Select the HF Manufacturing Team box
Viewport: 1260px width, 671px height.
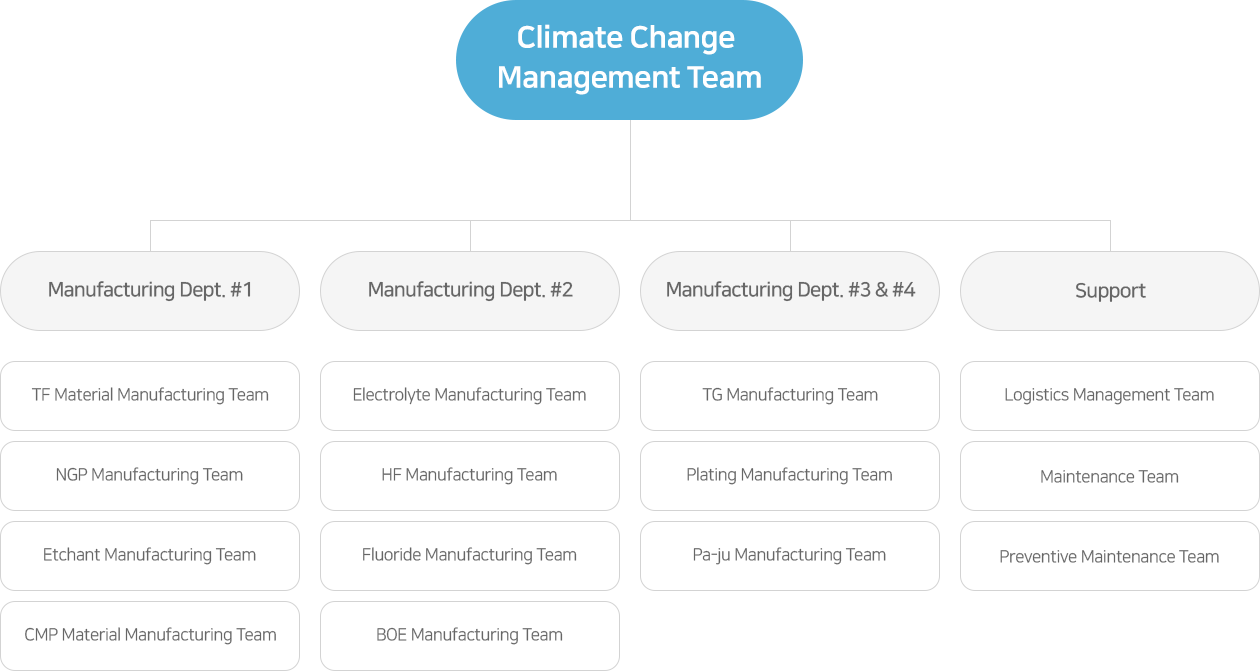pyautogui.click(x=470, y=476)
